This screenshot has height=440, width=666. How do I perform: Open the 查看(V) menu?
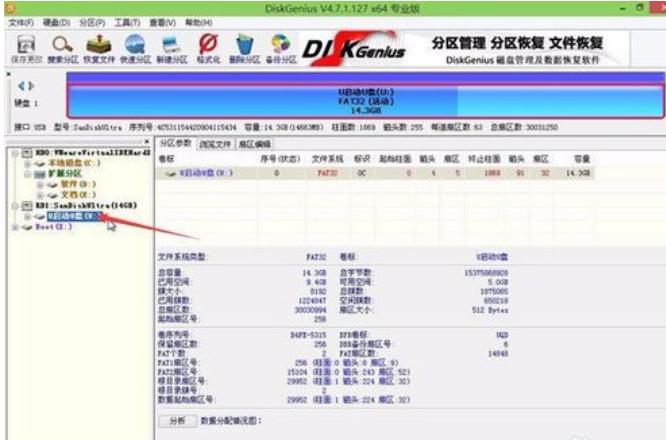click(x=163, y=23)
